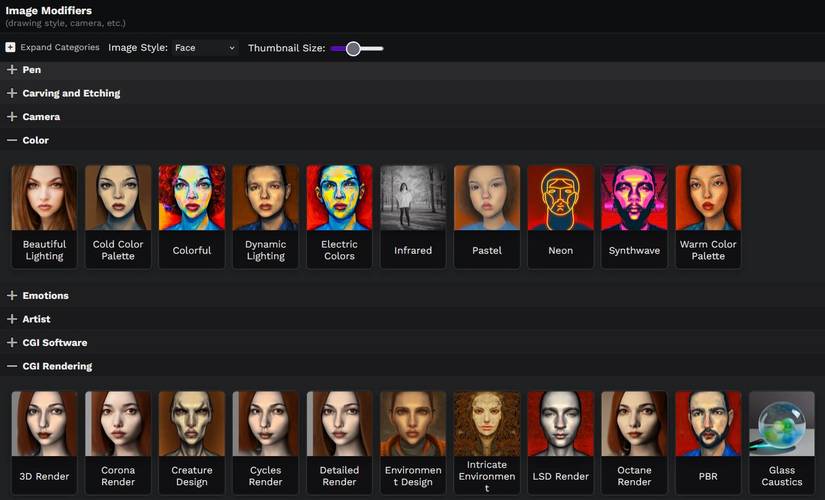This screenshot has width=825, height=500.
Task: Click the Expand Categories plus icon
Action: tap(10, 47)
